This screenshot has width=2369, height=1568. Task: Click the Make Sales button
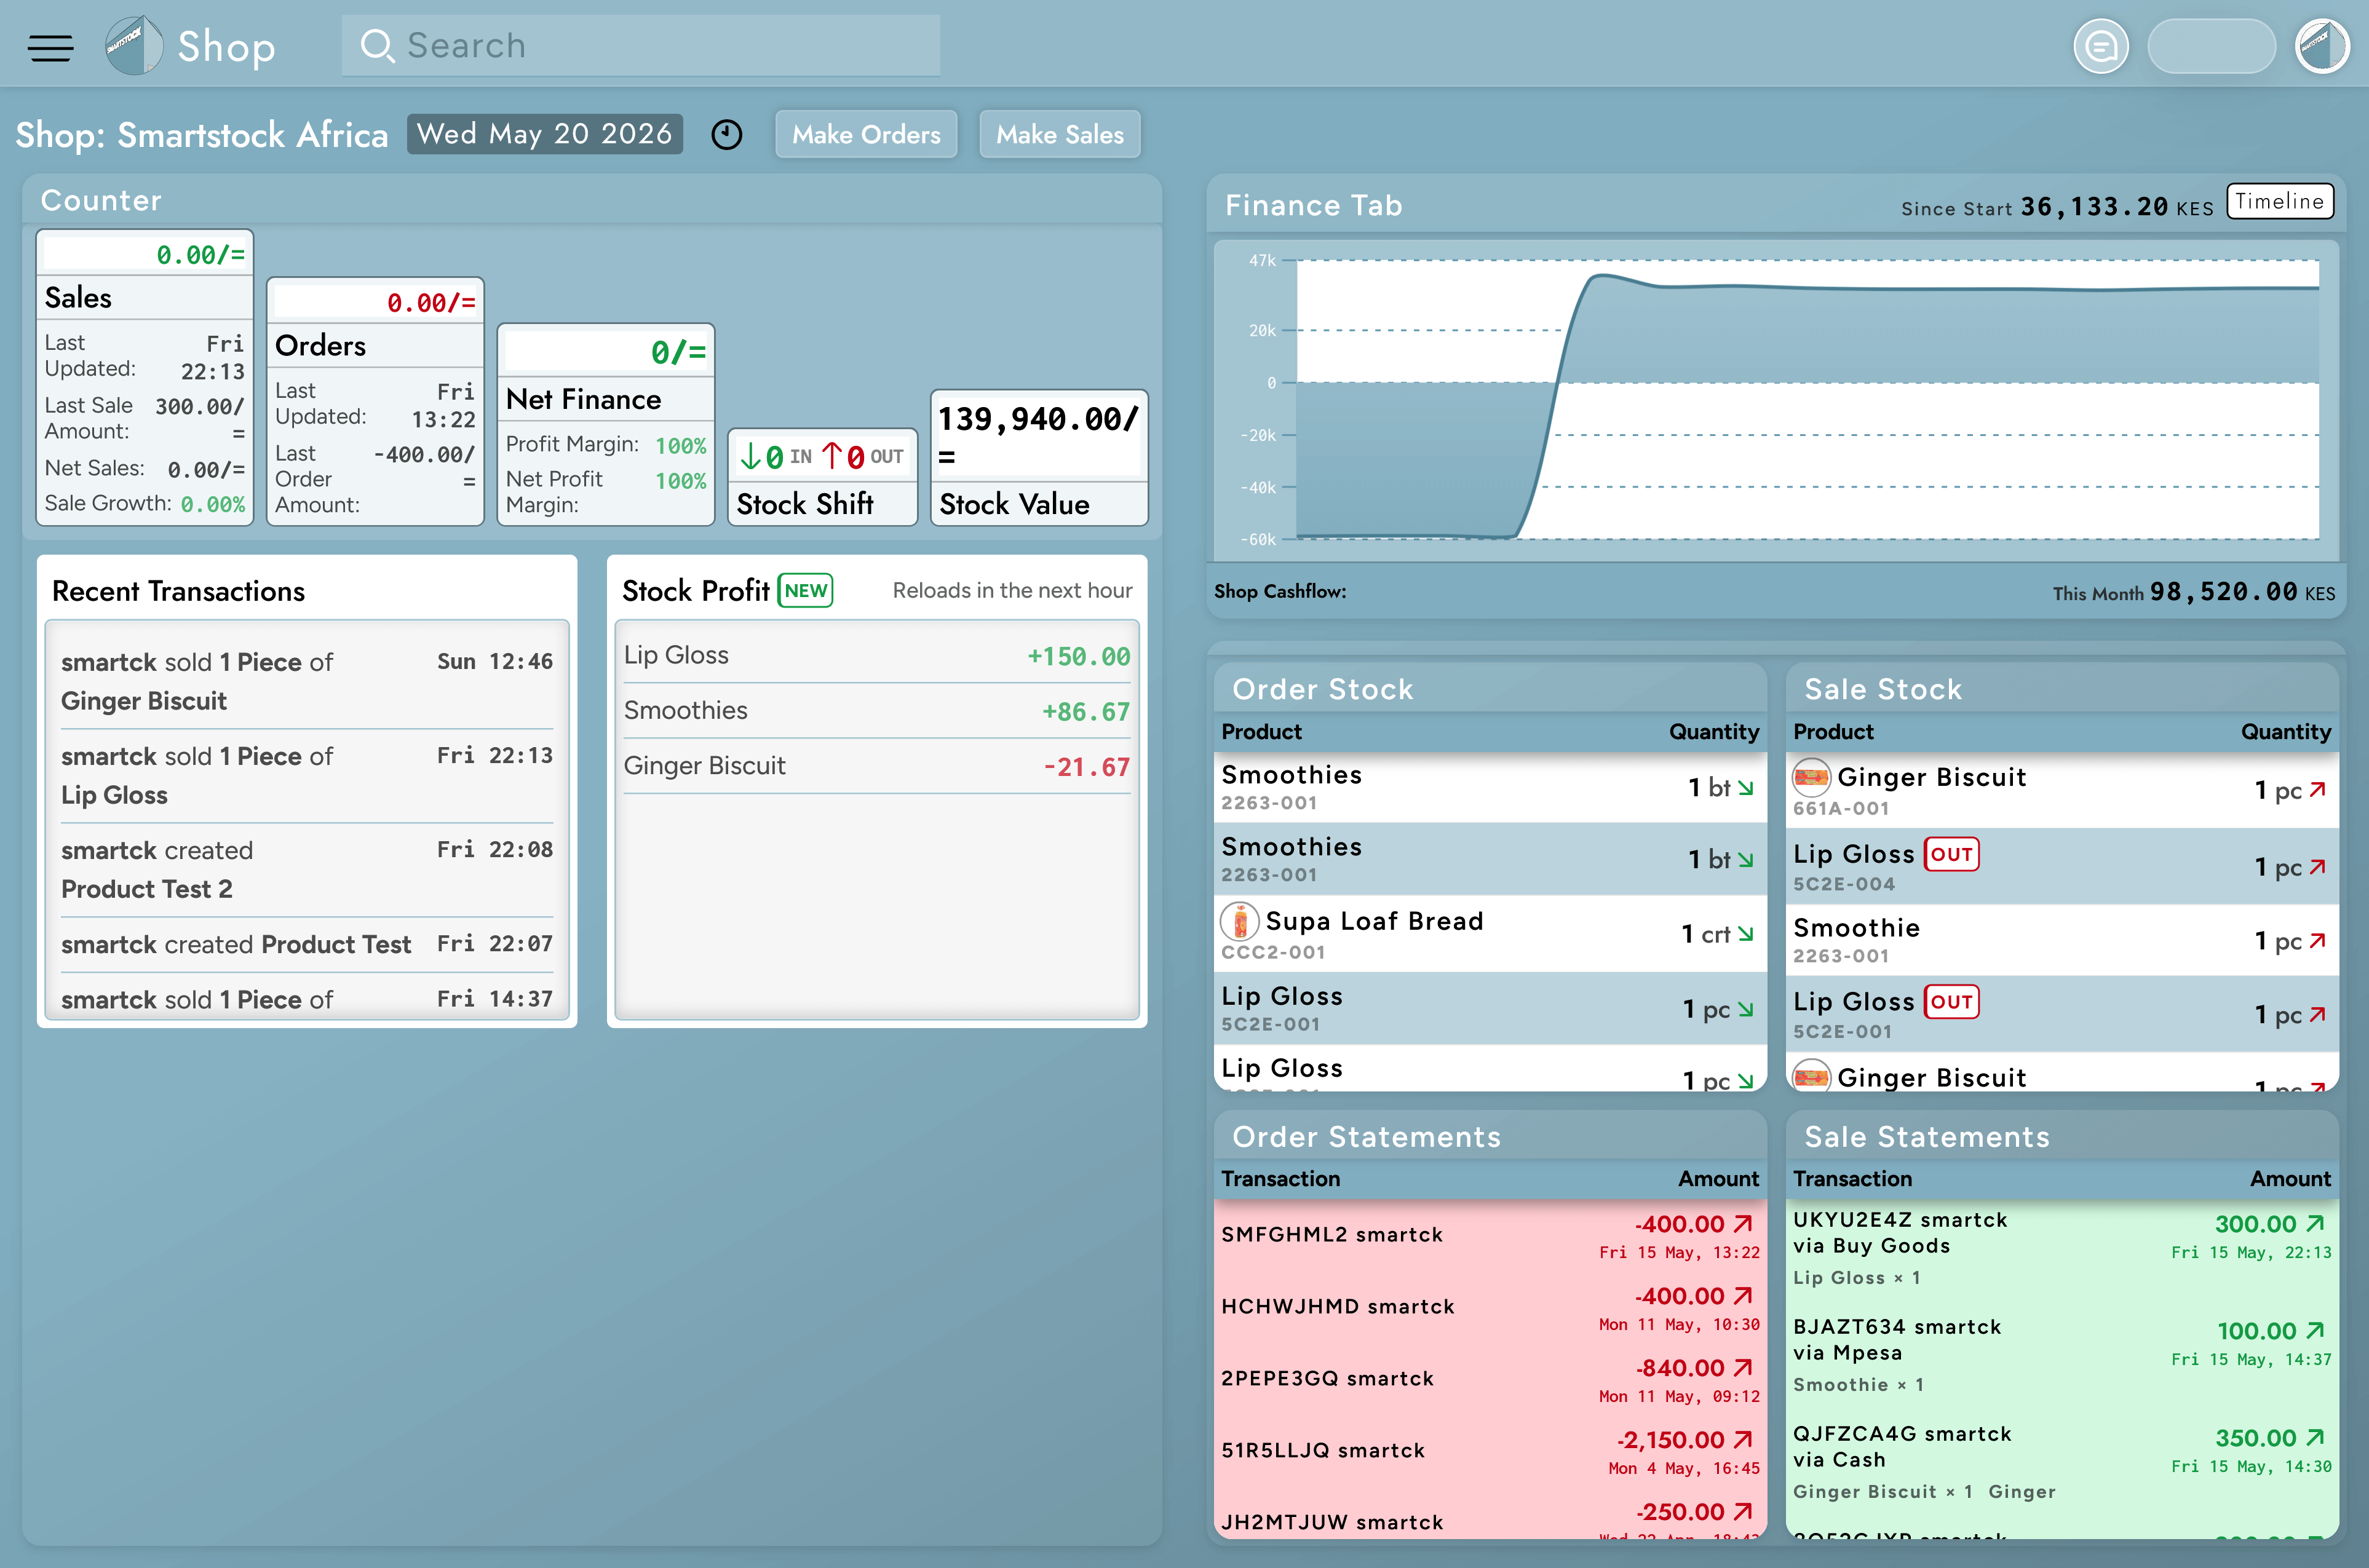1060,135
